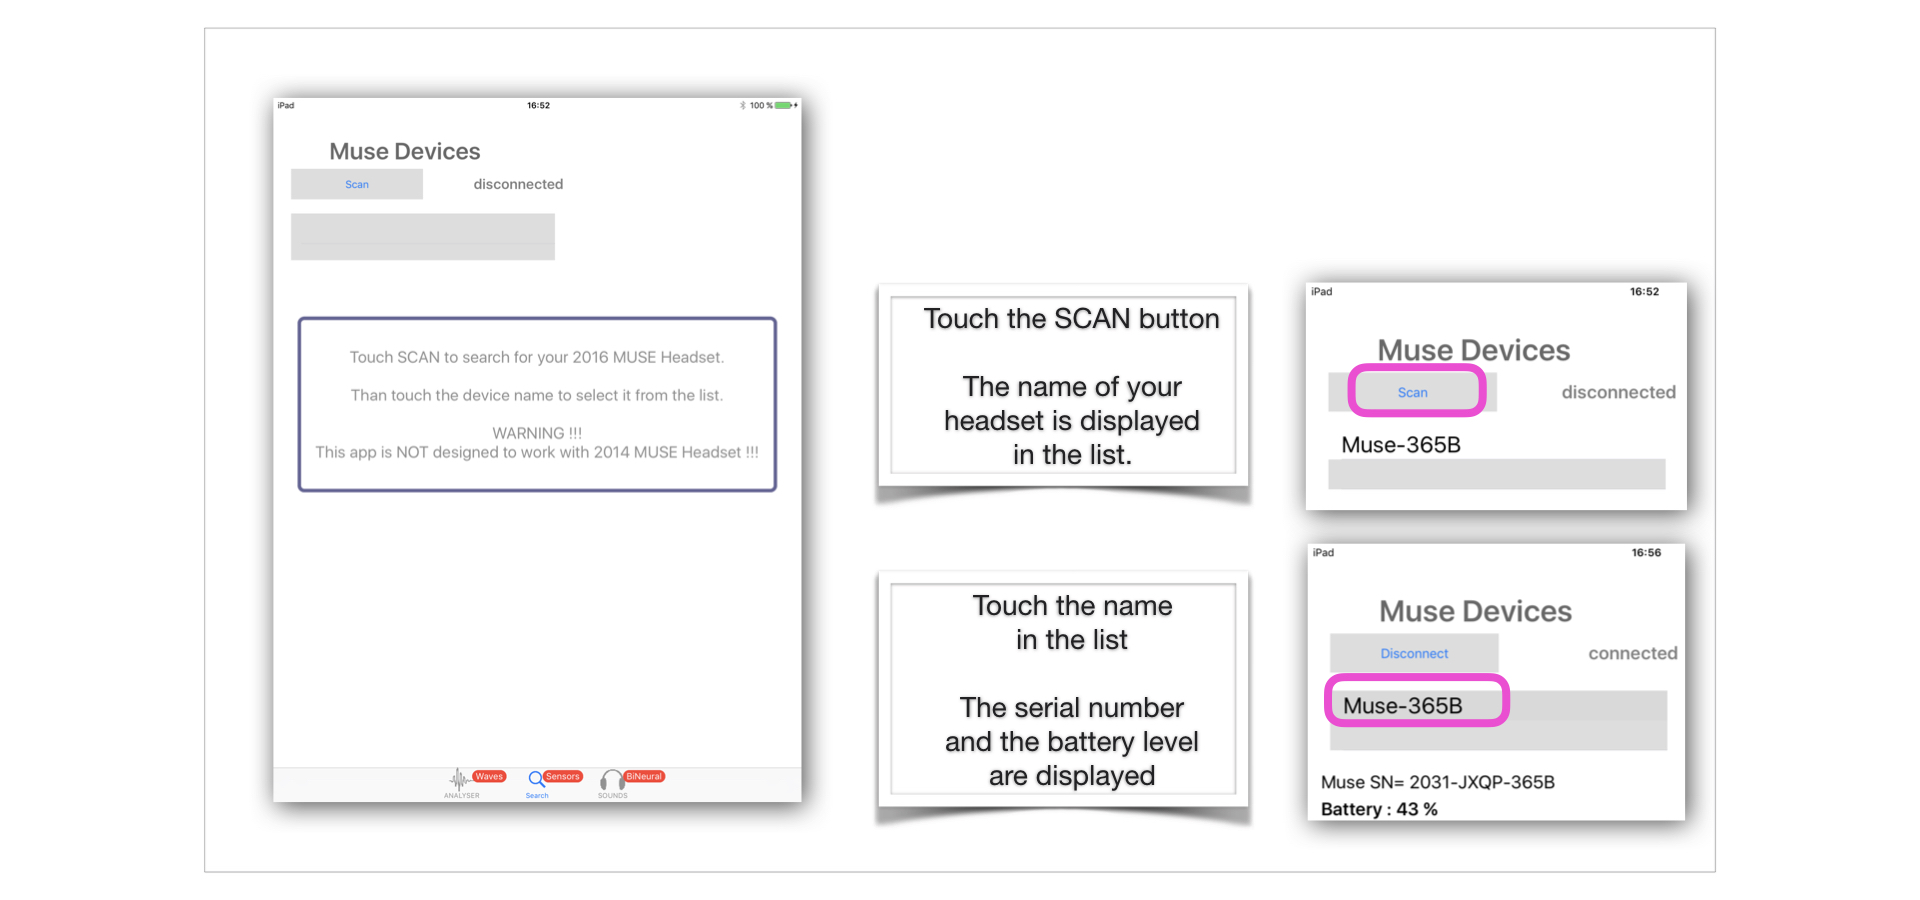Click "Muse SN= 2031-JXQP-365B" serial text
Viewport: 1920px width, 900px height.
(x=1438, y=782)
